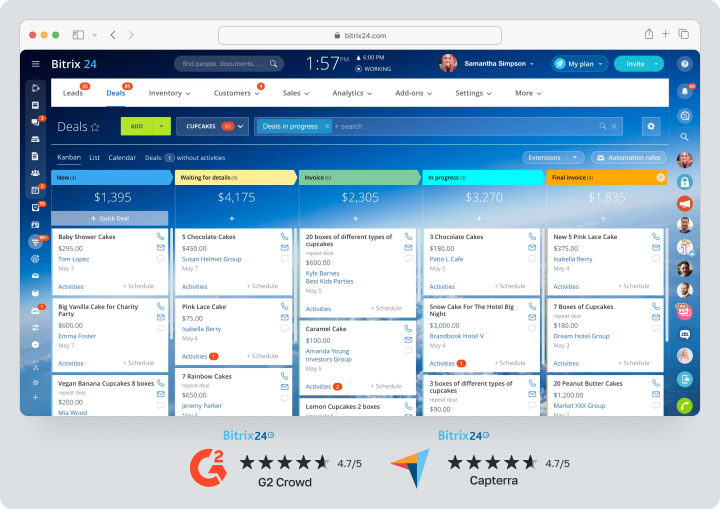The height and width of the screenshot is (509, 720).
Task: Click magnifier icon in deals search bar
Action: click(x=602, y=126)
